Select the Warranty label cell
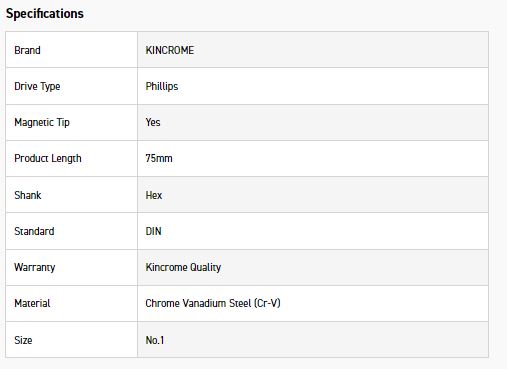The height and width of the screenshot is (369, 507). point(71,267)
